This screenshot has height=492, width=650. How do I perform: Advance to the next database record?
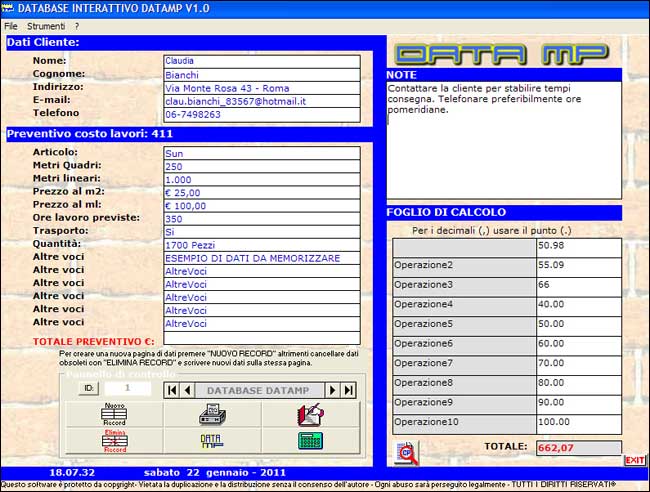332,389
